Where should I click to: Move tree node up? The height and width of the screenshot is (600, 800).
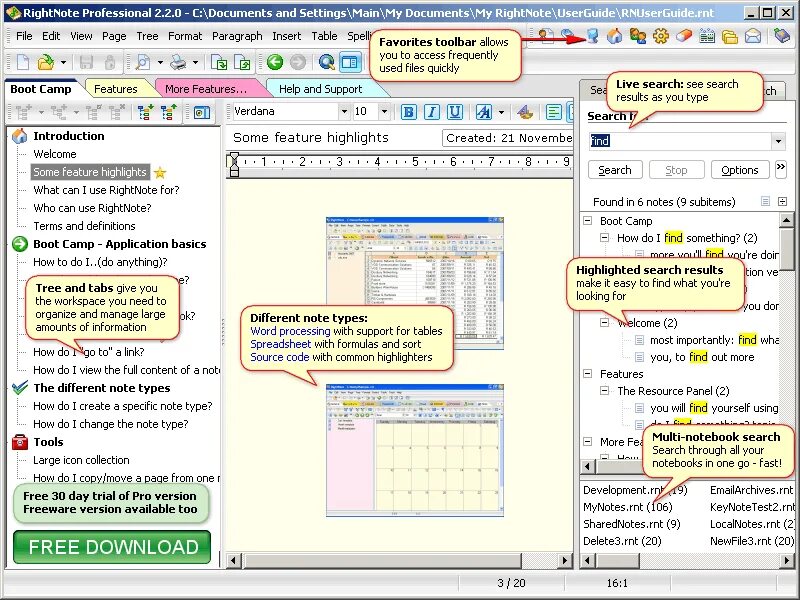tap(168, 112)
